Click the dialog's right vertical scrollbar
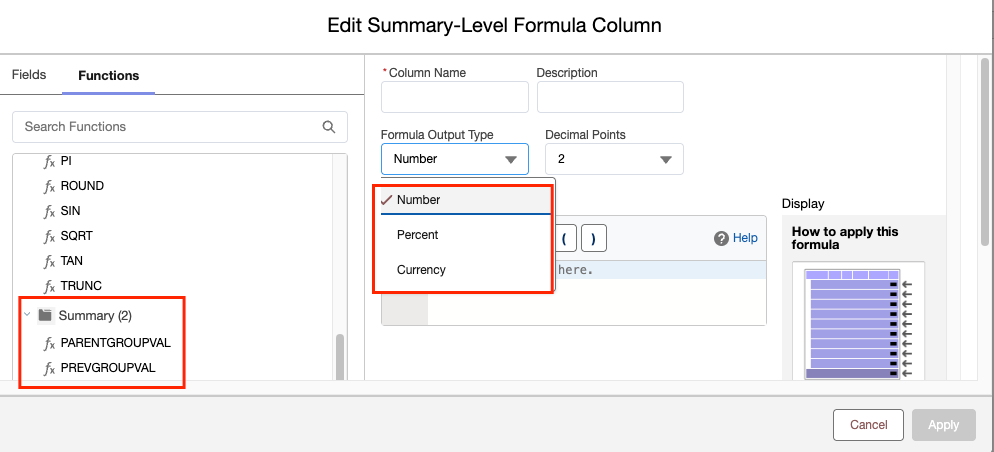The height and width of the screenshot is (452, 994). coord(984,152)
